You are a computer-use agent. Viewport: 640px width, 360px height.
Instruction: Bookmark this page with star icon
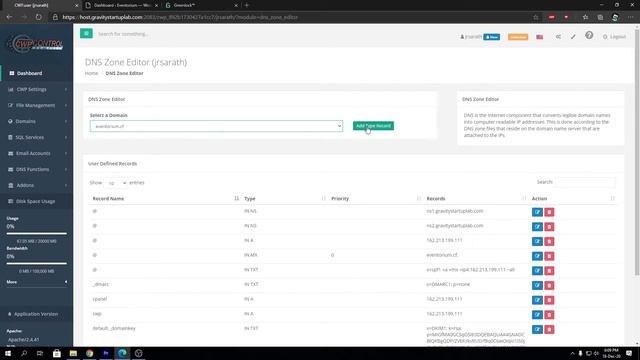pos(536,17)
